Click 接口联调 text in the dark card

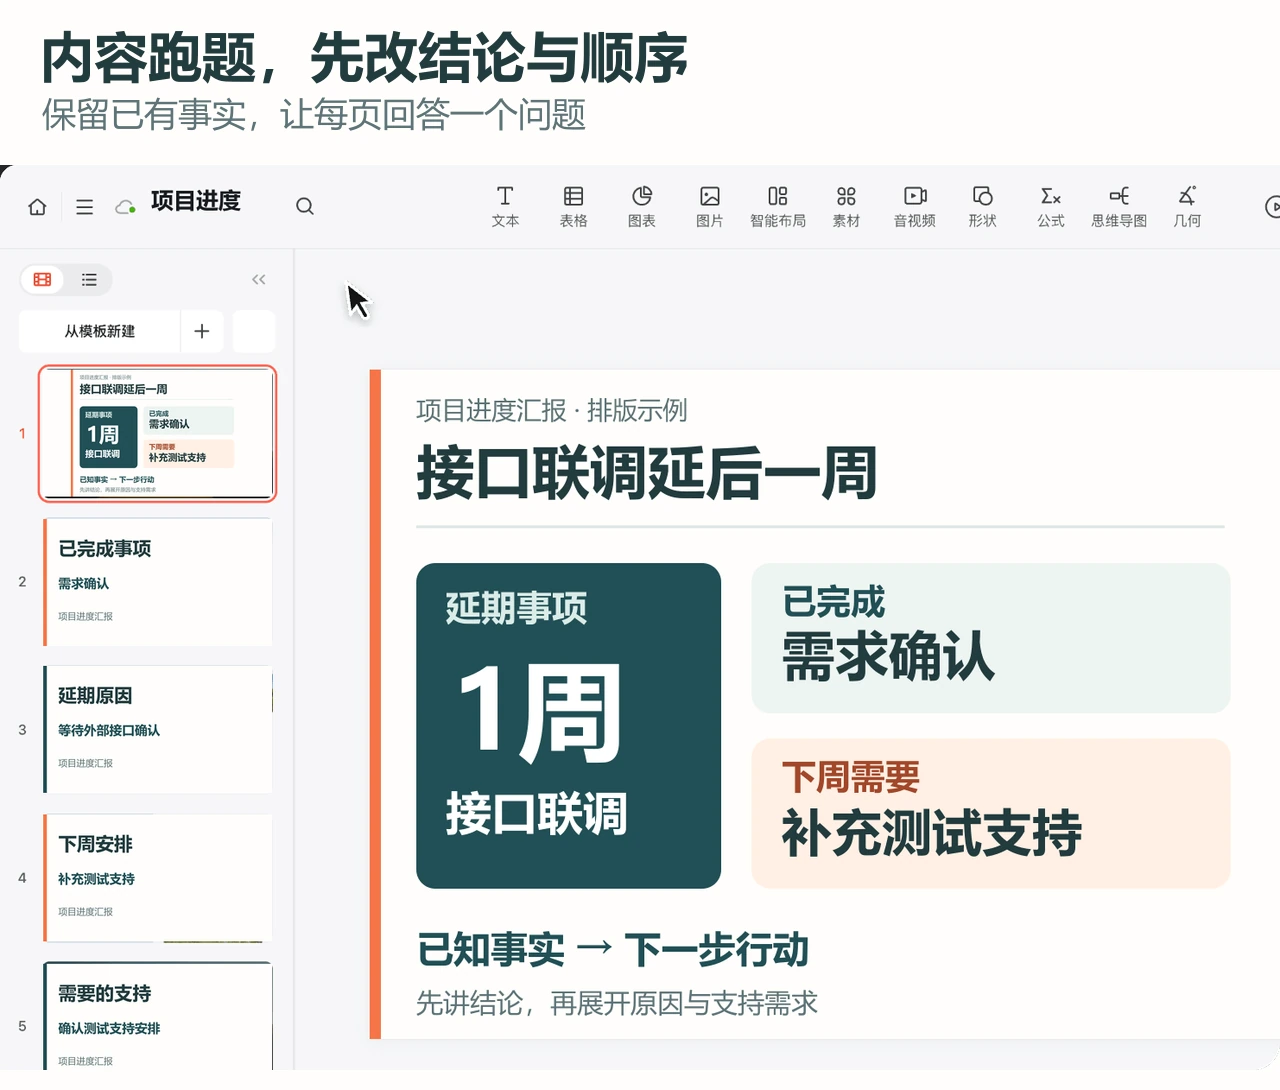(536, 813)
